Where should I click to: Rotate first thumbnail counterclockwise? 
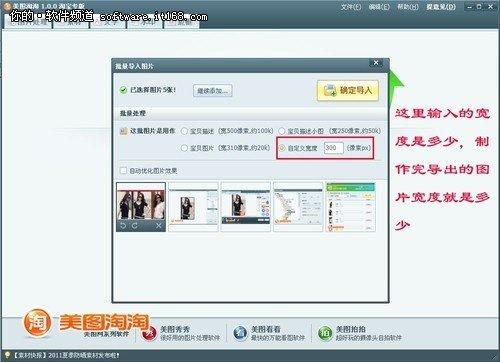(x=123, y=226)
